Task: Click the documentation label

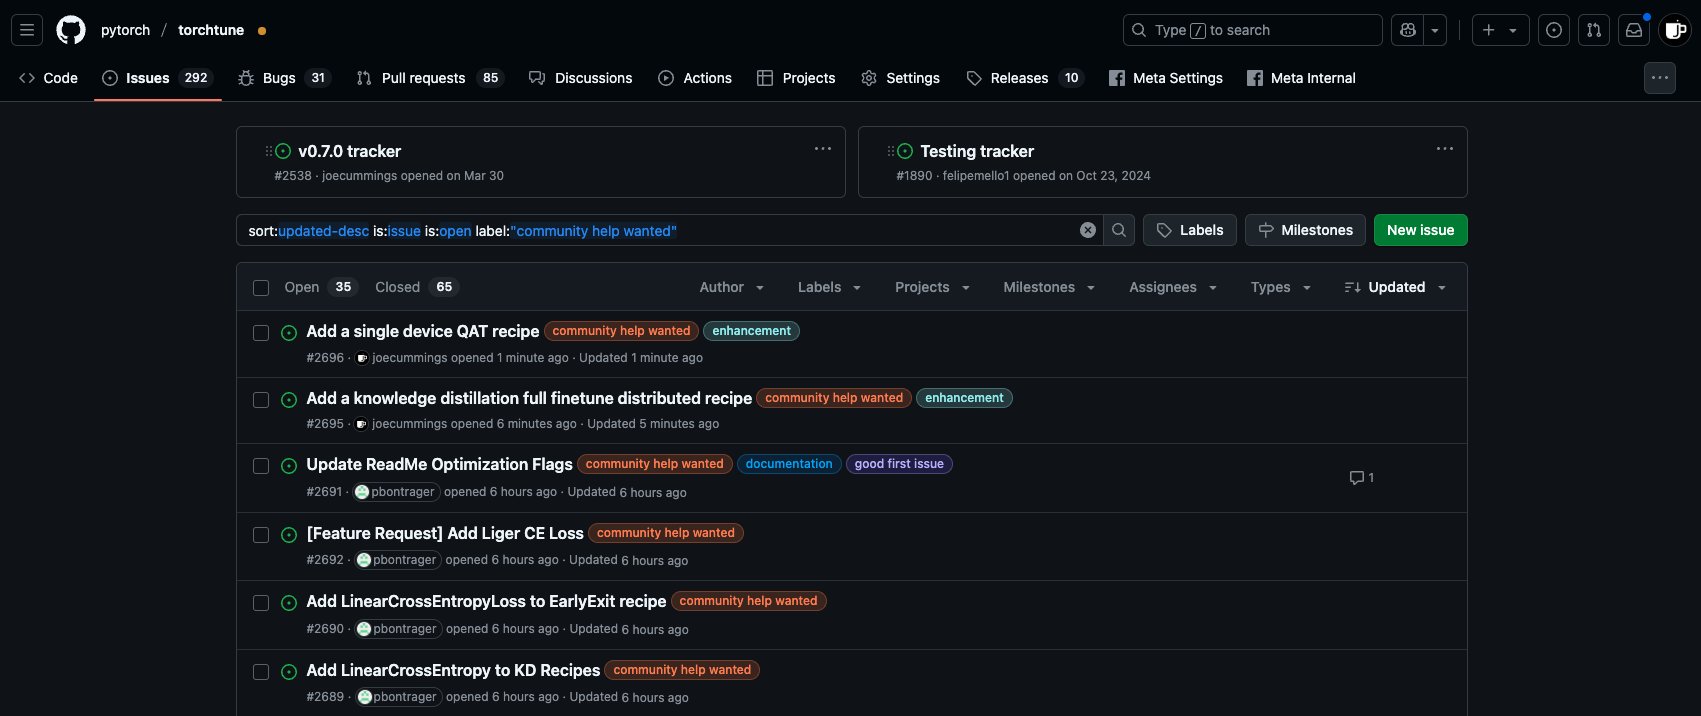Action: 789,464
